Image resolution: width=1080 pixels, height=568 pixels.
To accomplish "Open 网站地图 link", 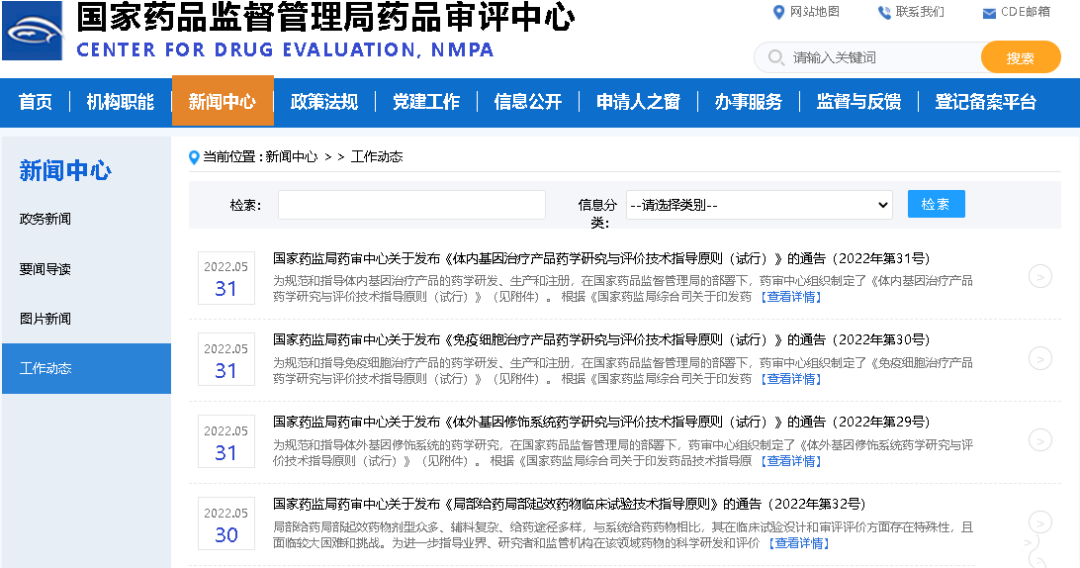I will [x=814, y=12].
